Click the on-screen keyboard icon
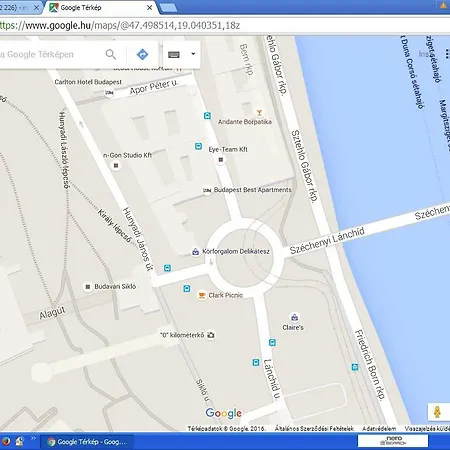Image resolution: width=450 pixels, height=450 pixels. coord(174,54)
